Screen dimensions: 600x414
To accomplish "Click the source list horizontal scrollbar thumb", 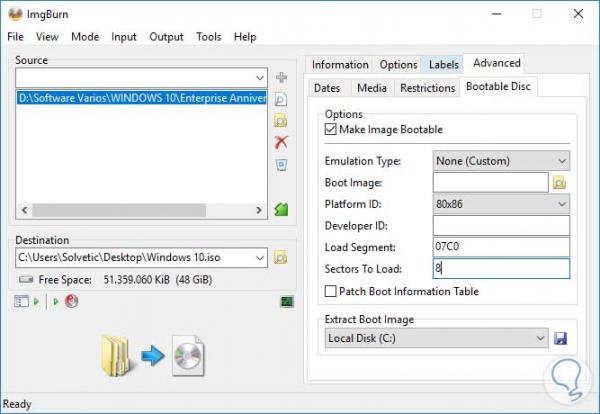I will click(x=119, y=210).
